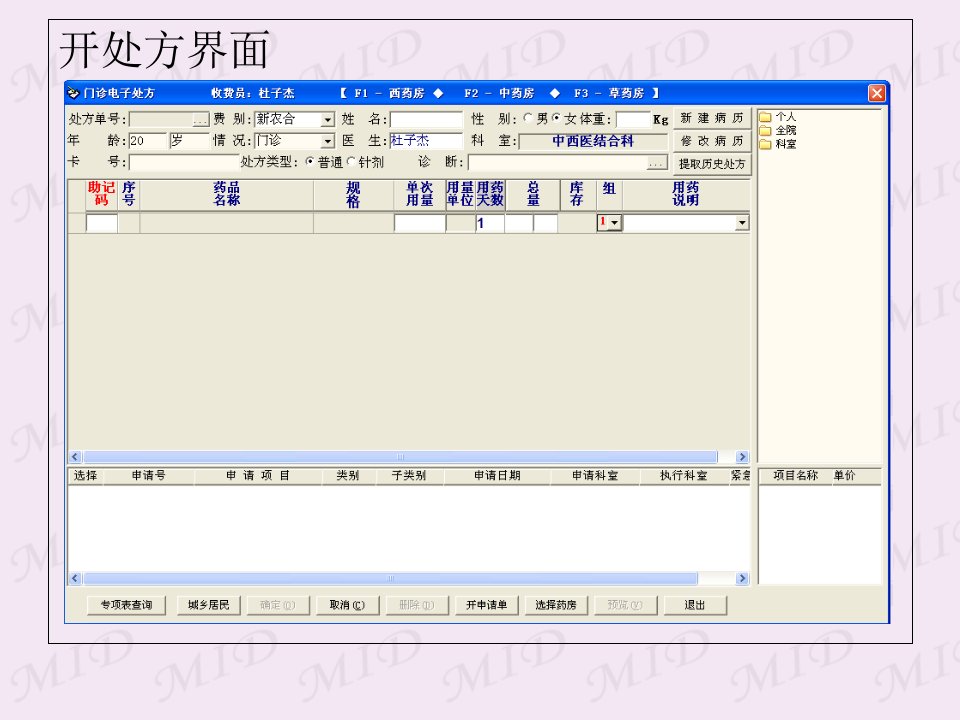This screenshot has width=960, height=720.
Task: Click the 库存 column header
Action: (577, 195)
